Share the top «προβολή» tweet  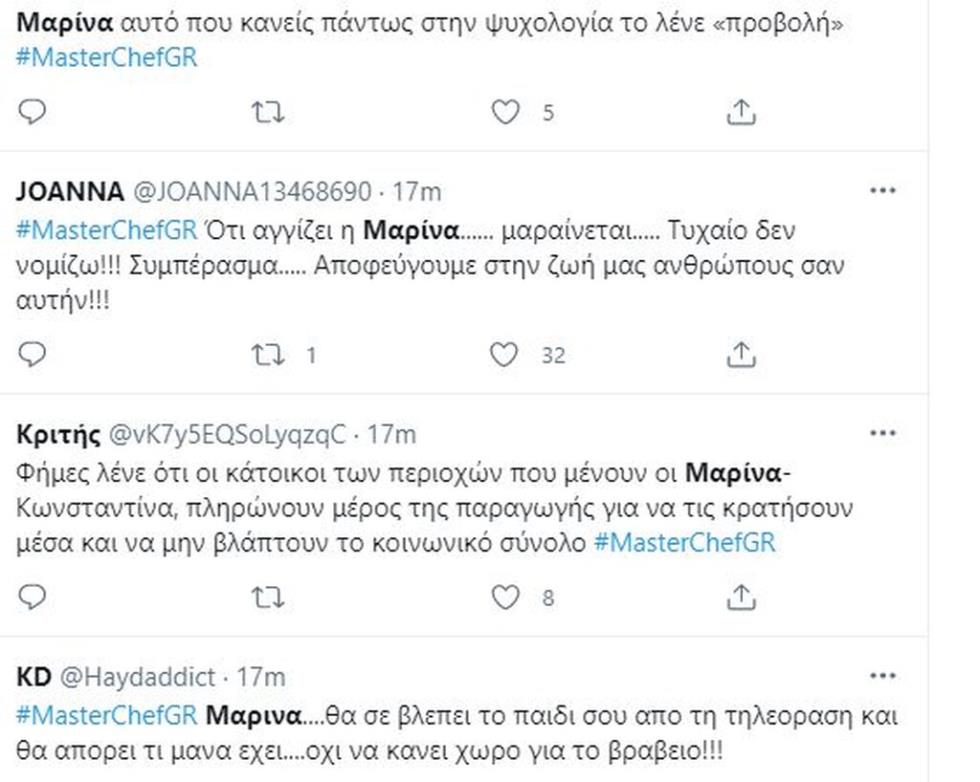point(741,112)
